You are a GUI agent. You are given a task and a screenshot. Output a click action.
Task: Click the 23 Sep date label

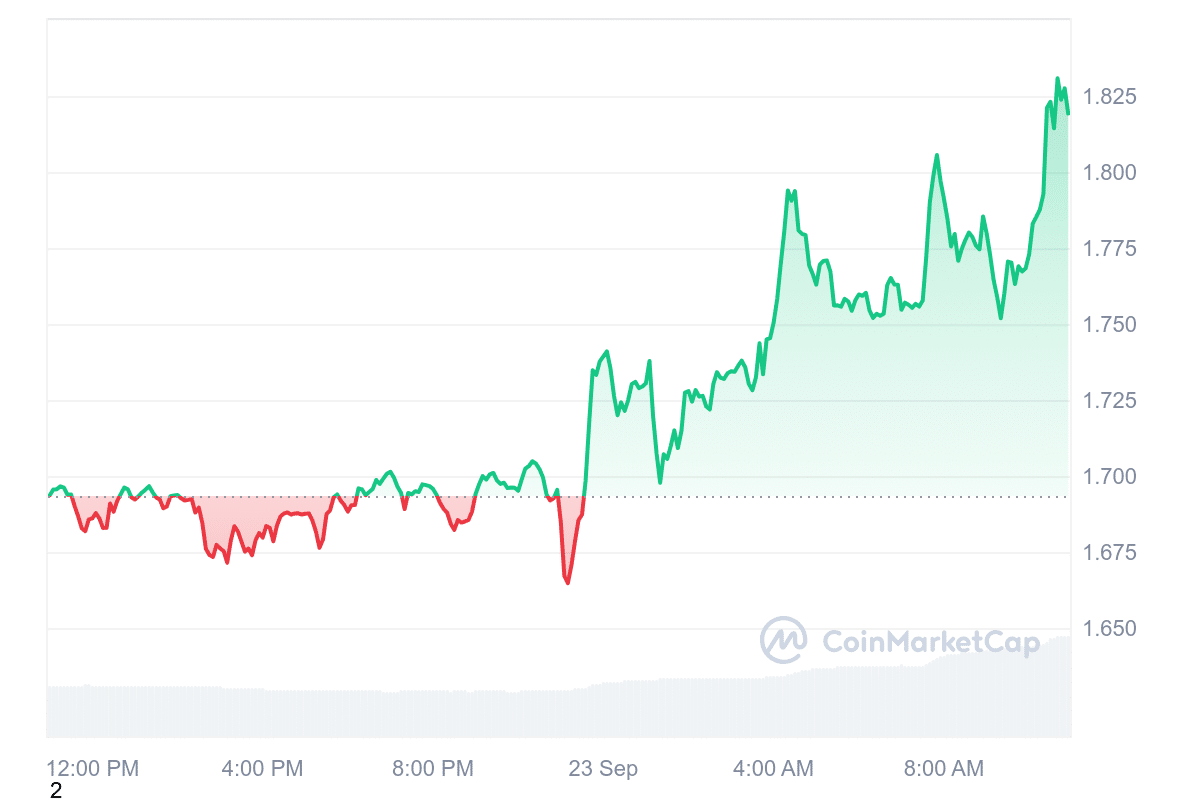coord(603,769)
